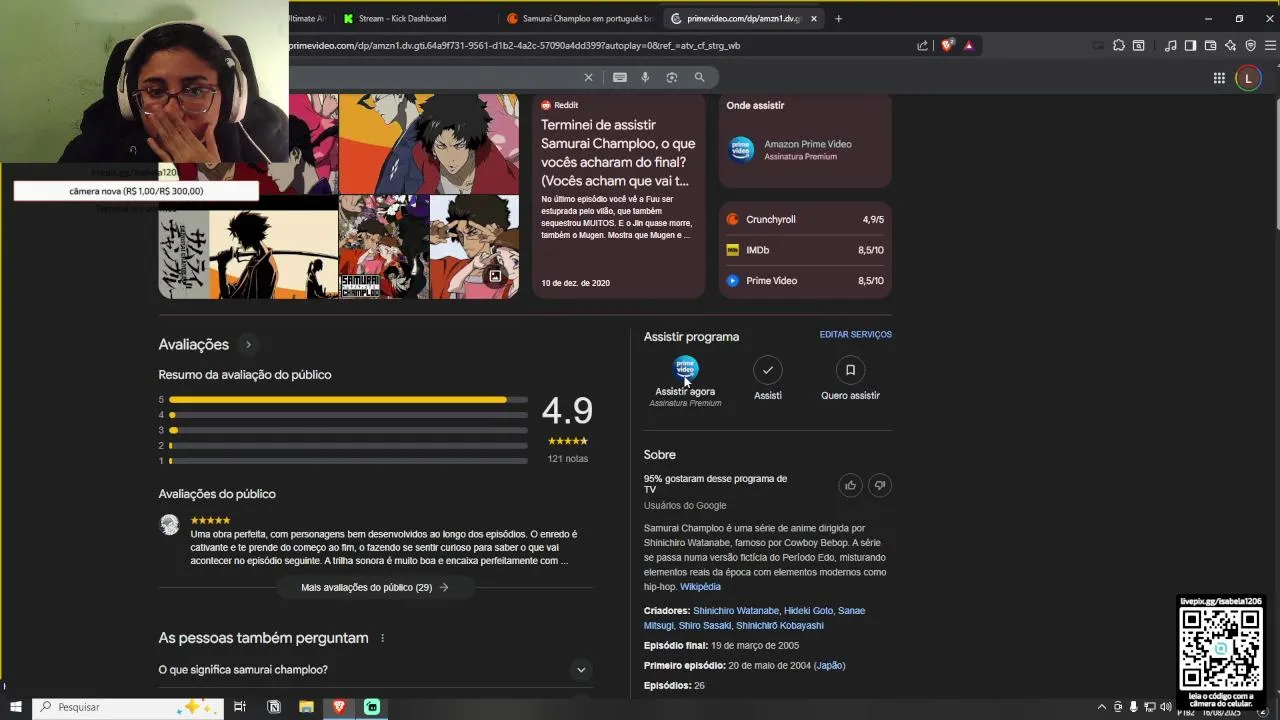Dislike the show with thumbs down

pyautogui.click(x=879, y=485)
